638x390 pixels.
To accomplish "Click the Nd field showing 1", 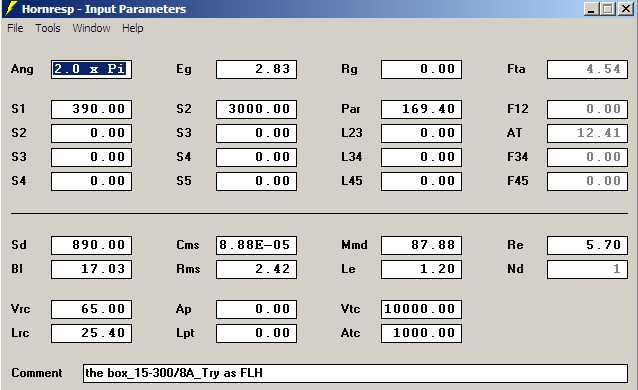I will coord(587,269).
